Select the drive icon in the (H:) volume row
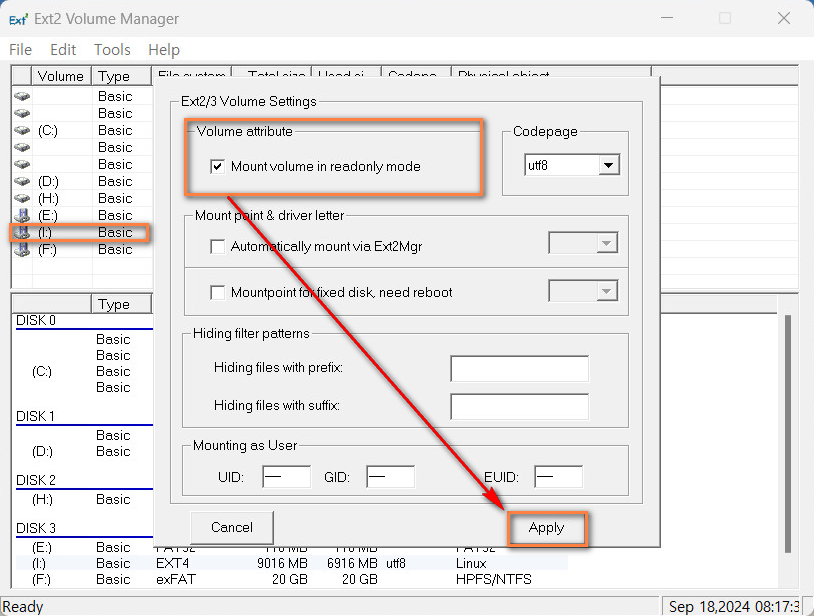The width and height of the screenshot is (814, 616). (22, 198)
